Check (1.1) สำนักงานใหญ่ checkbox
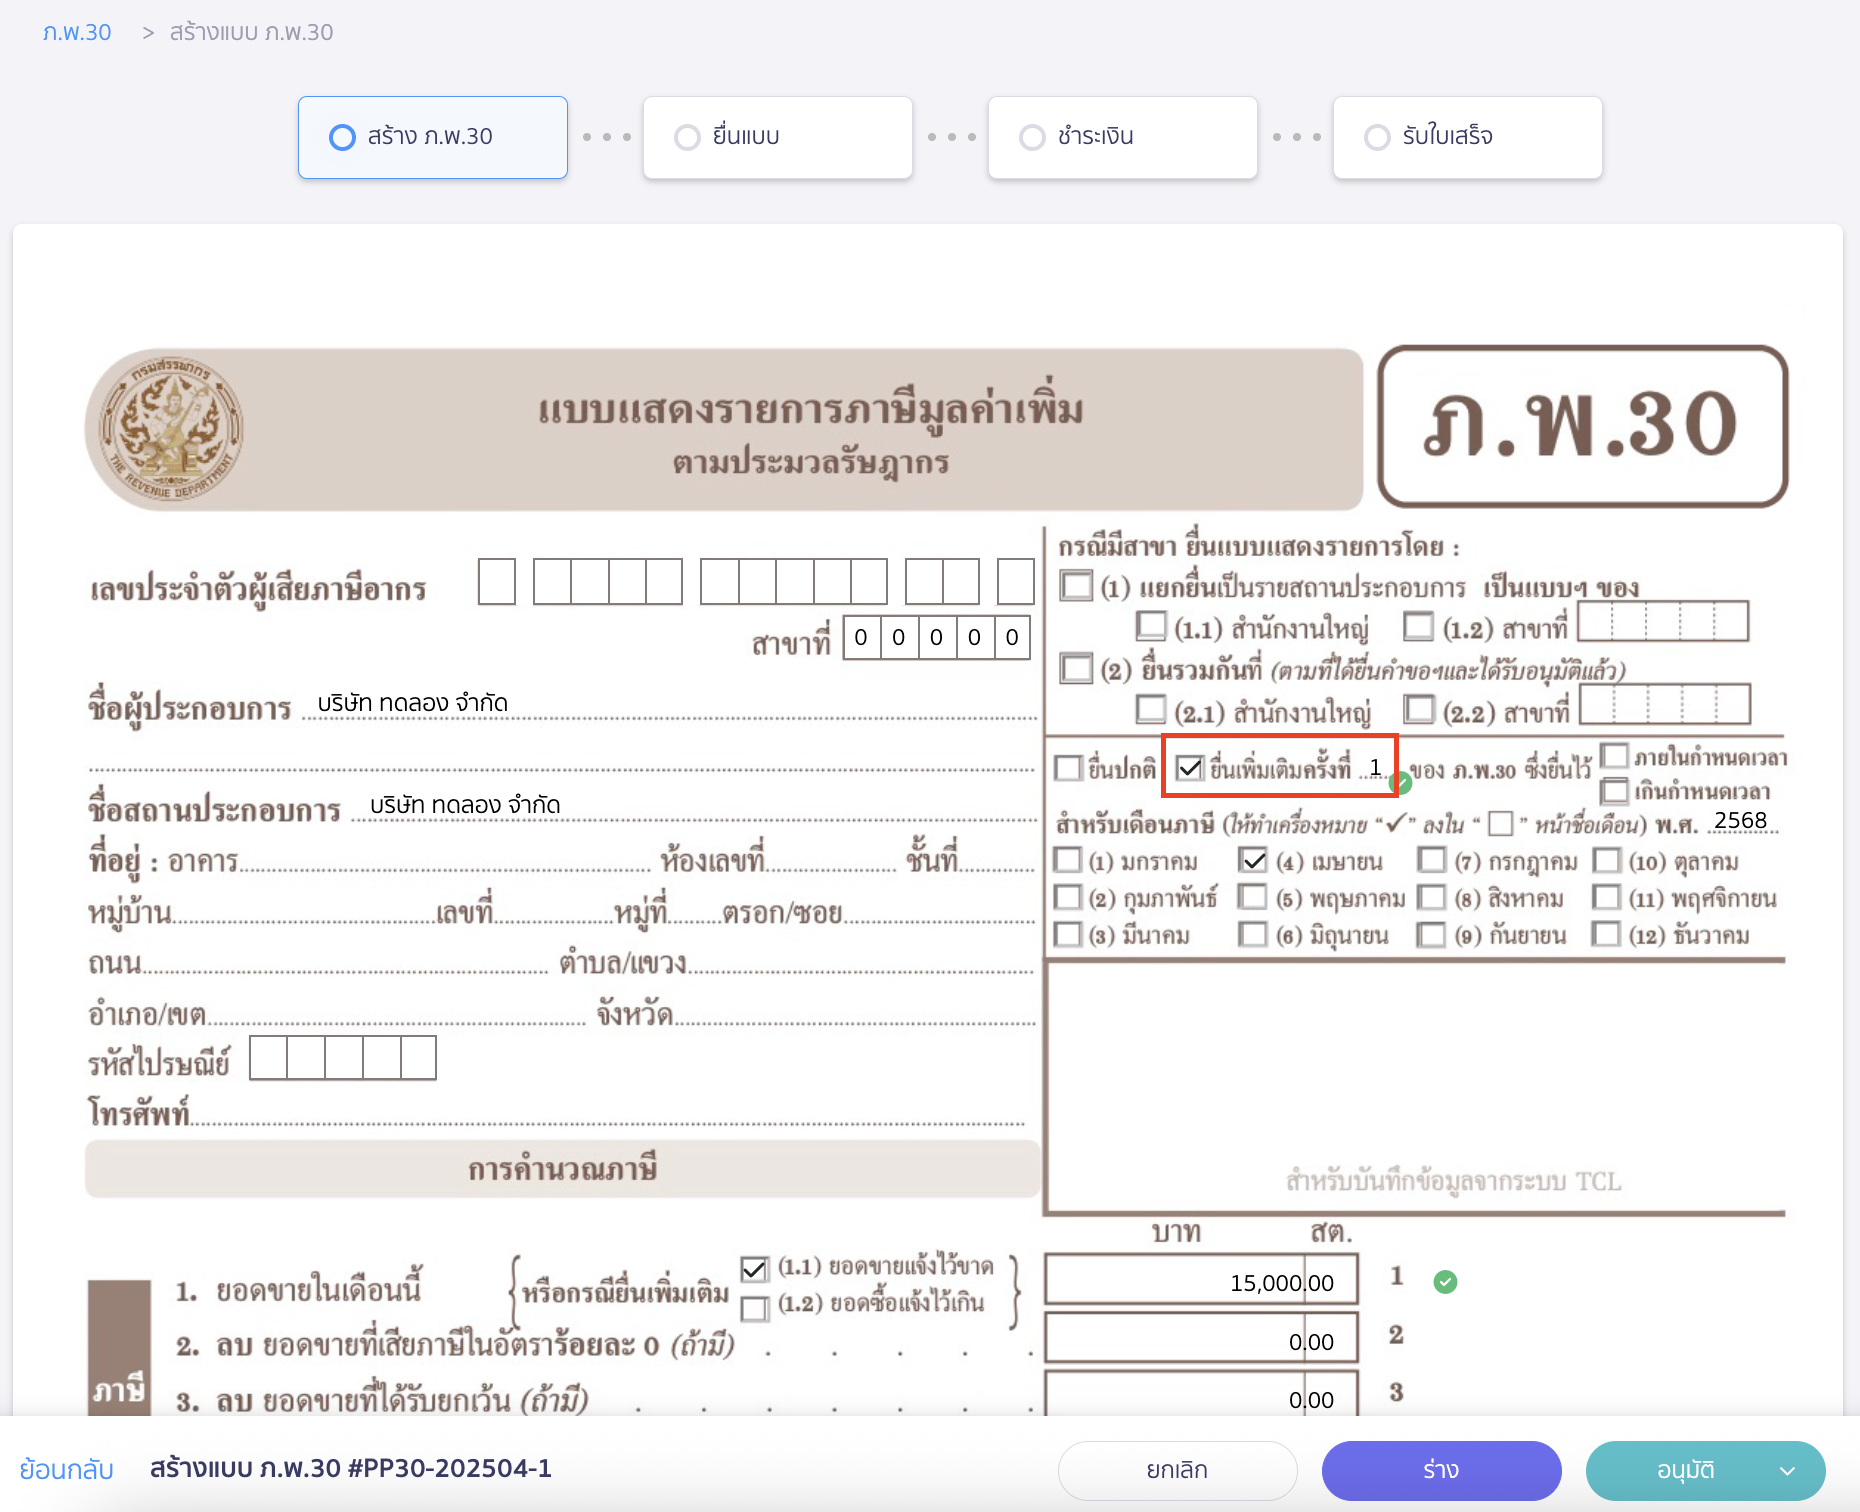The height and width of the screenshot is (1512, 1860). (1150, 625)
